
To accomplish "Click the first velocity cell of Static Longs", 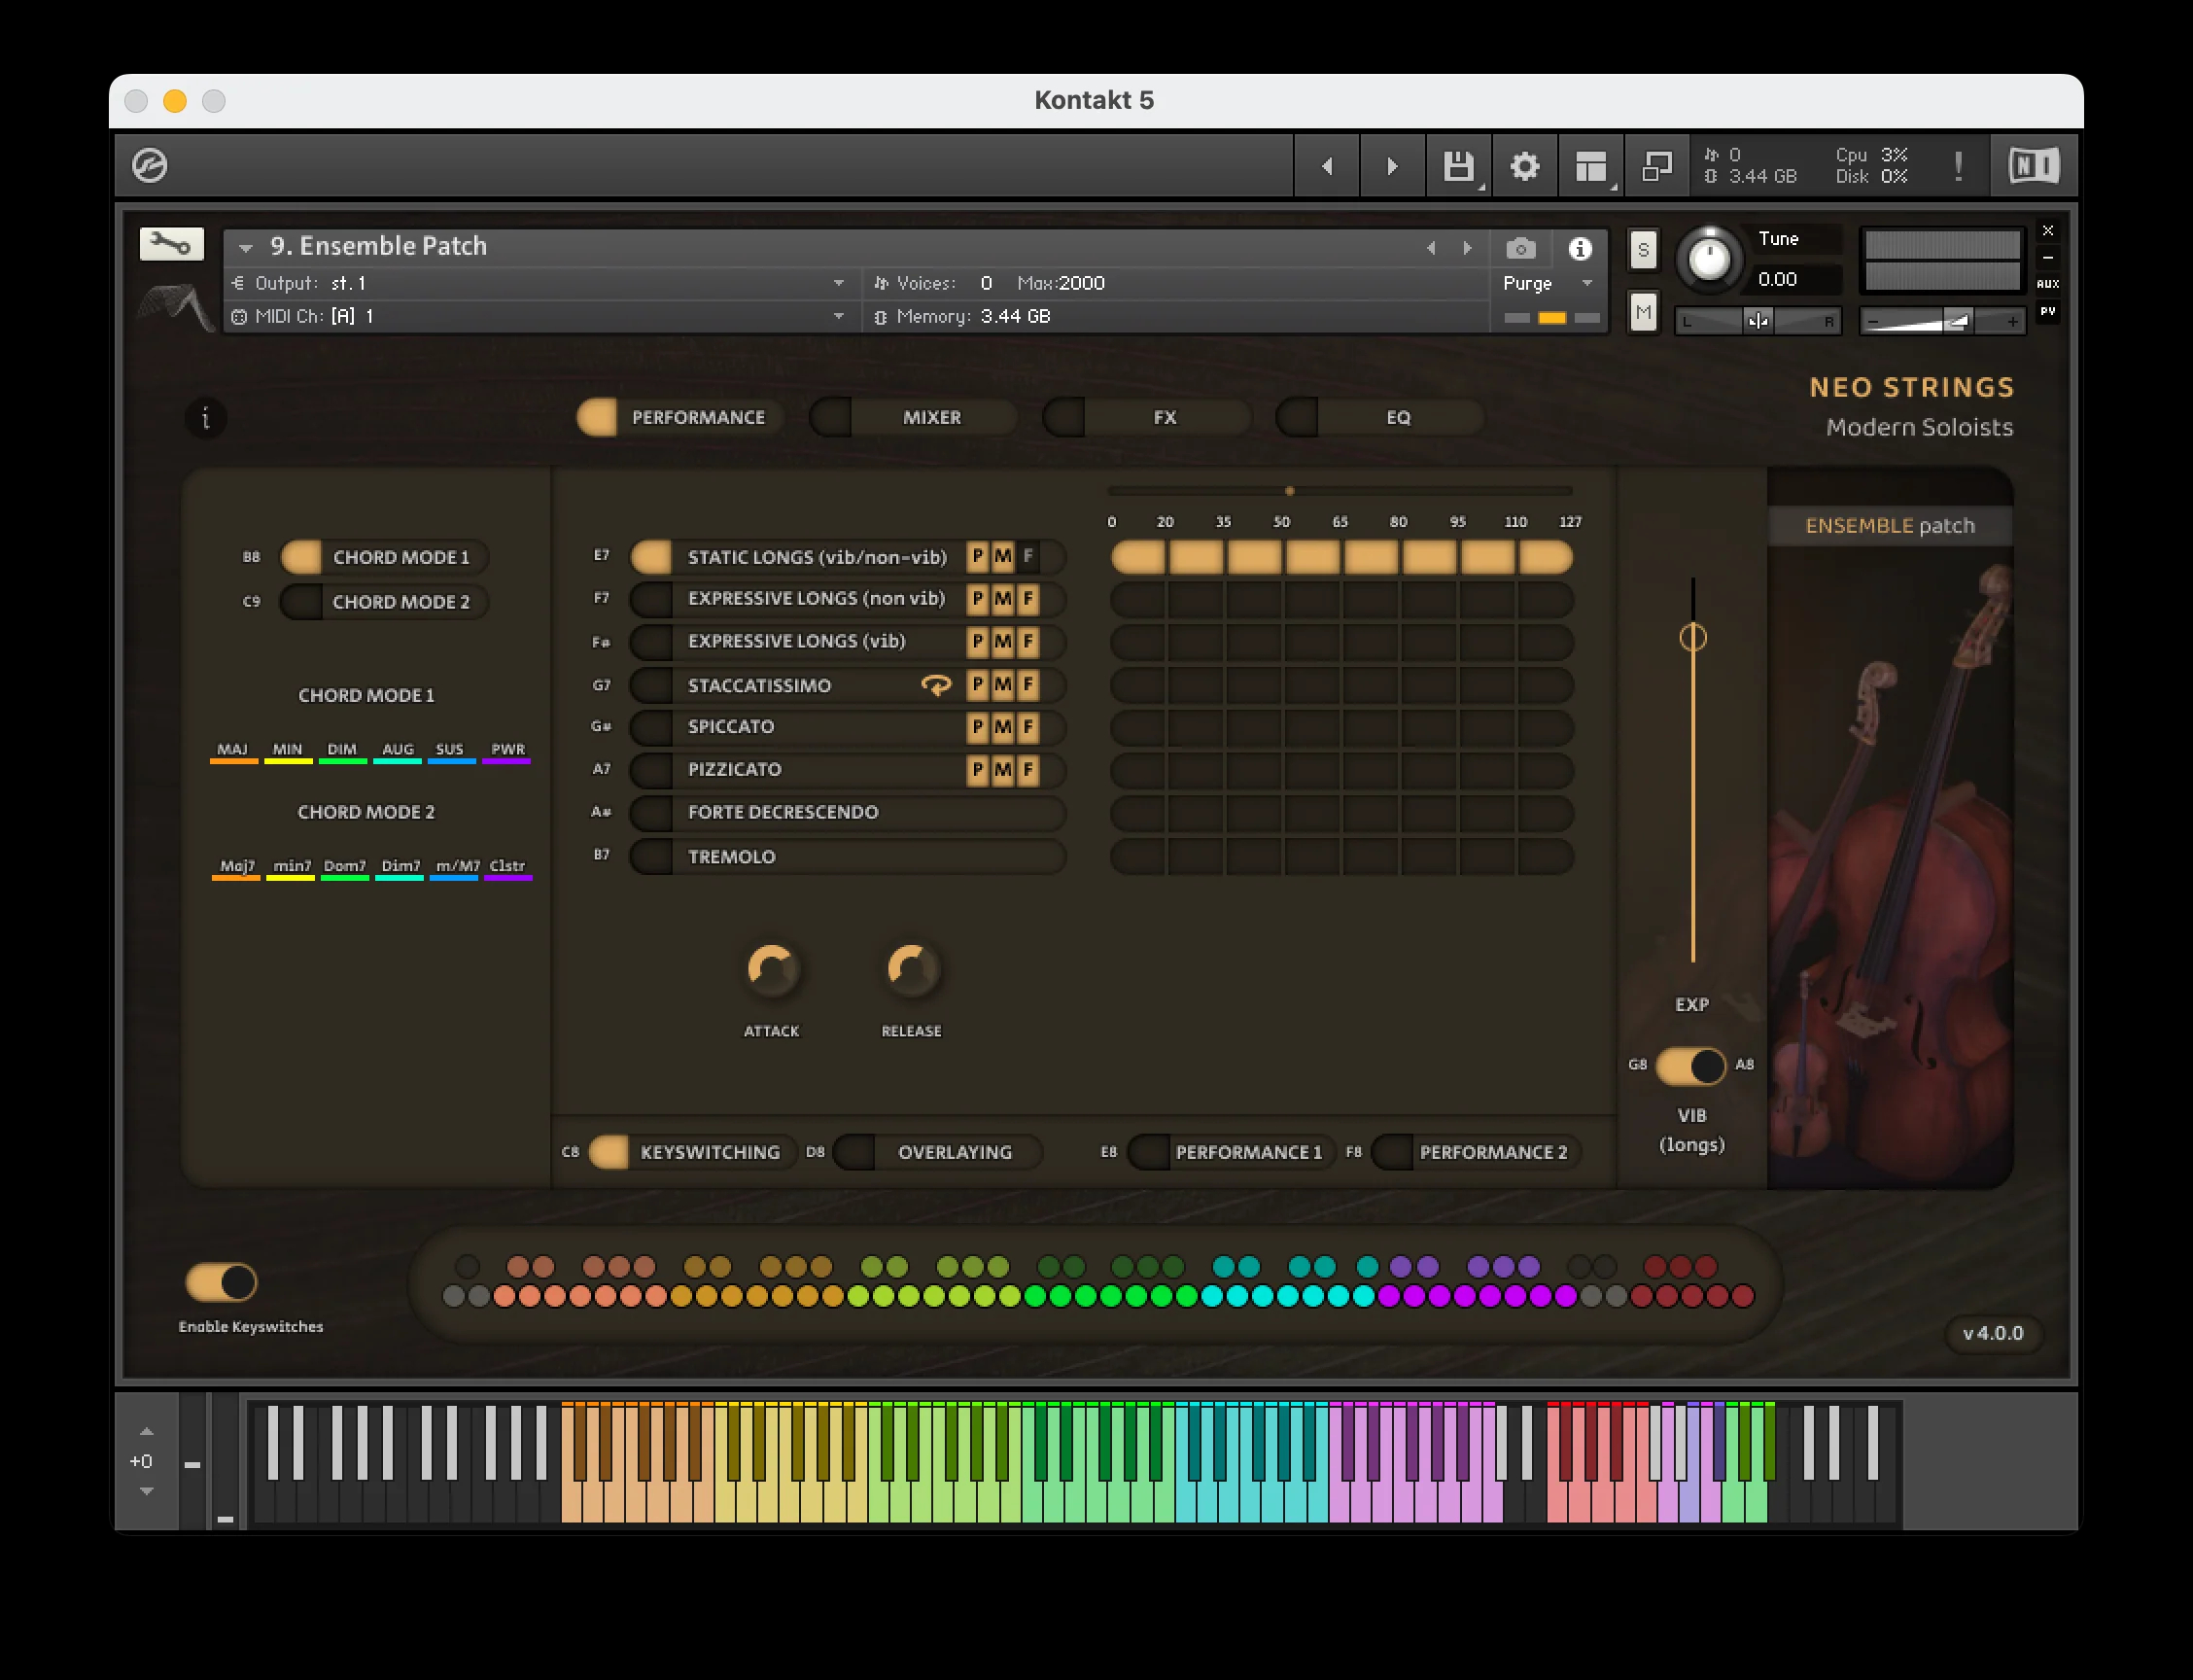I will click(x=1138, y=557).
